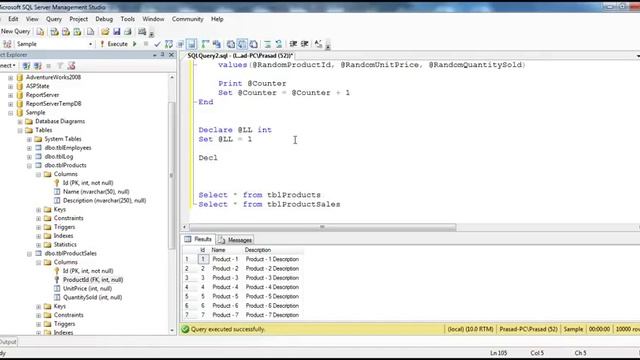Click the Uncomment selected lines icon
The height and width of the screenshot is (360, 640).
click(x=279, y=44)
